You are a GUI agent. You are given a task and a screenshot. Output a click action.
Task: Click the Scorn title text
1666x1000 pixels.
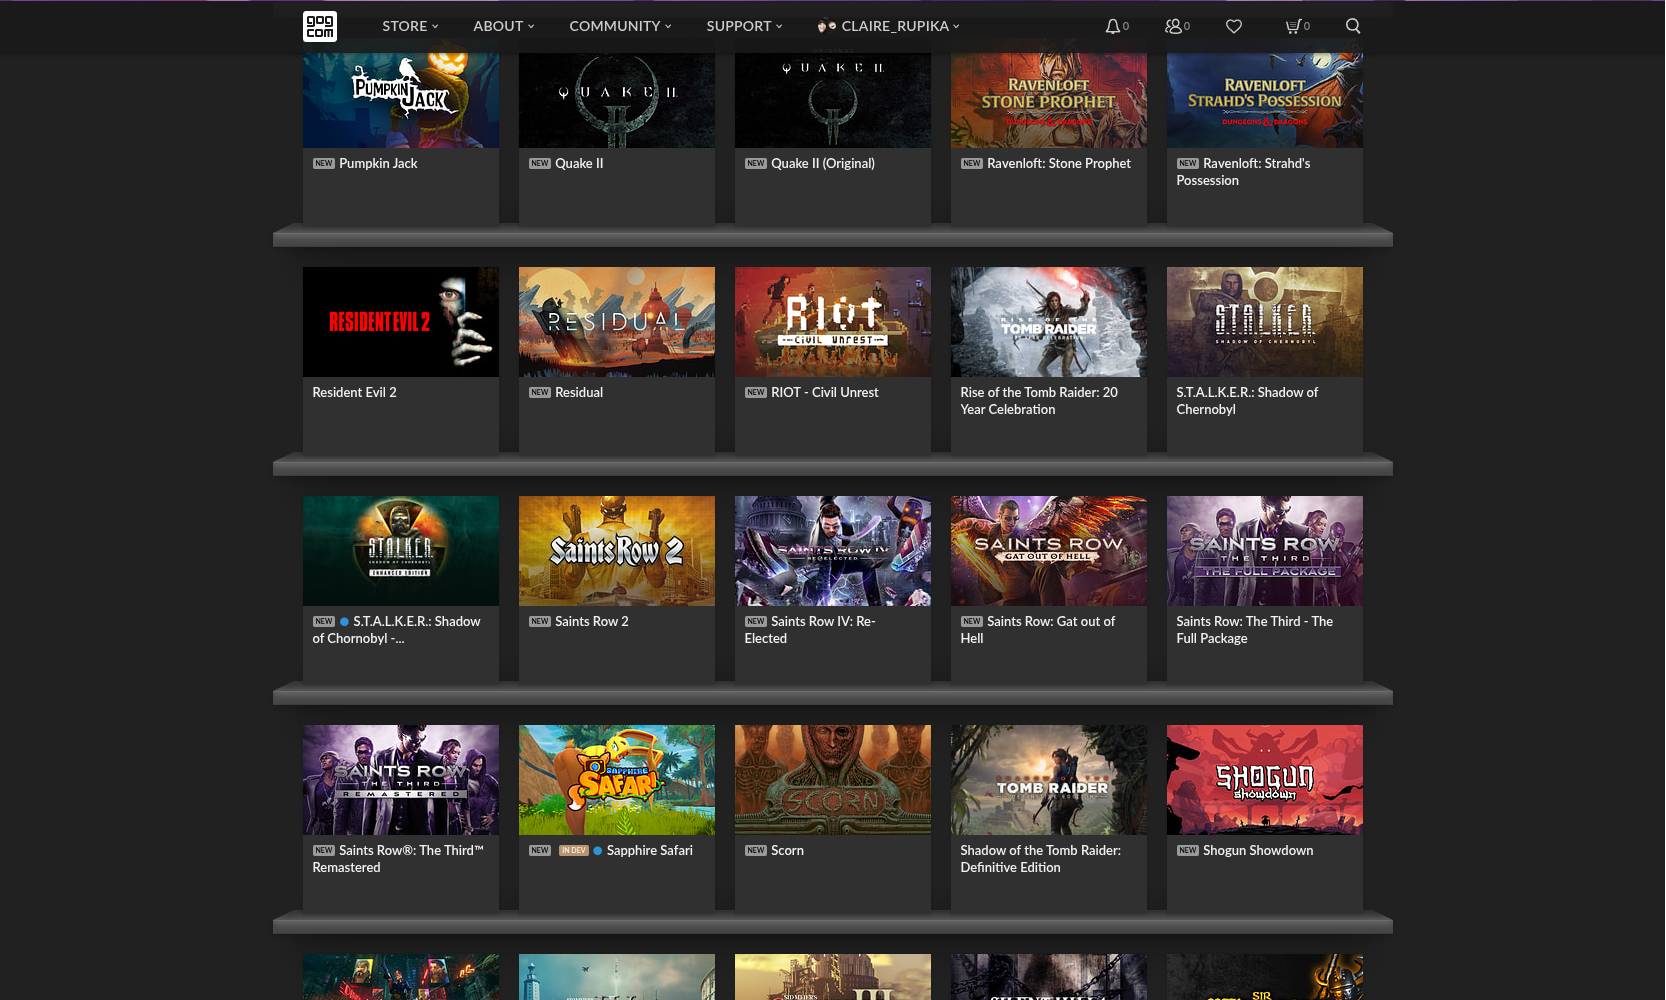coord(787,850)
